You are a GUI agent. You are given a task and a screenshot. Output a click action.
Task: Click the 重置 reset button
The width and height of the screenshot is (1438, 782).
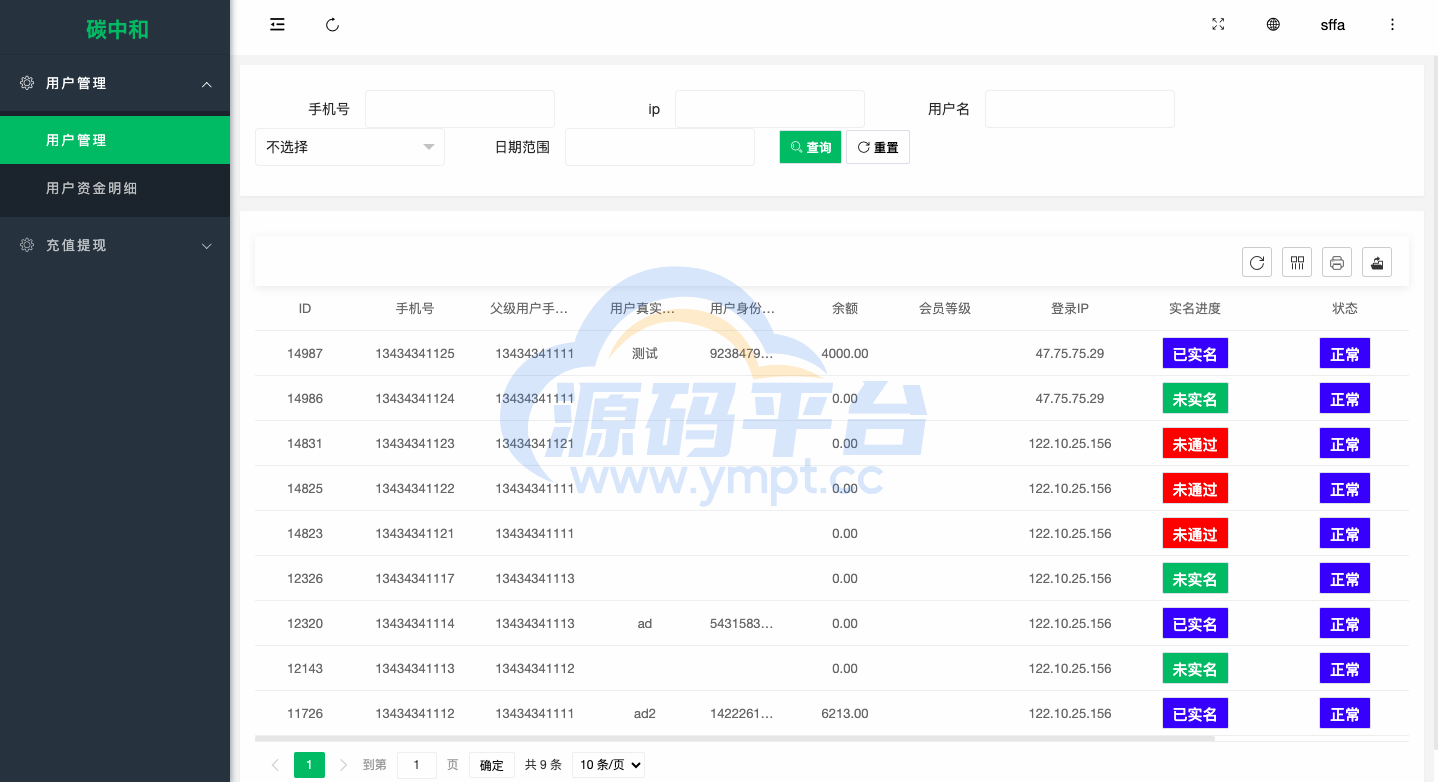coord(878,147)
